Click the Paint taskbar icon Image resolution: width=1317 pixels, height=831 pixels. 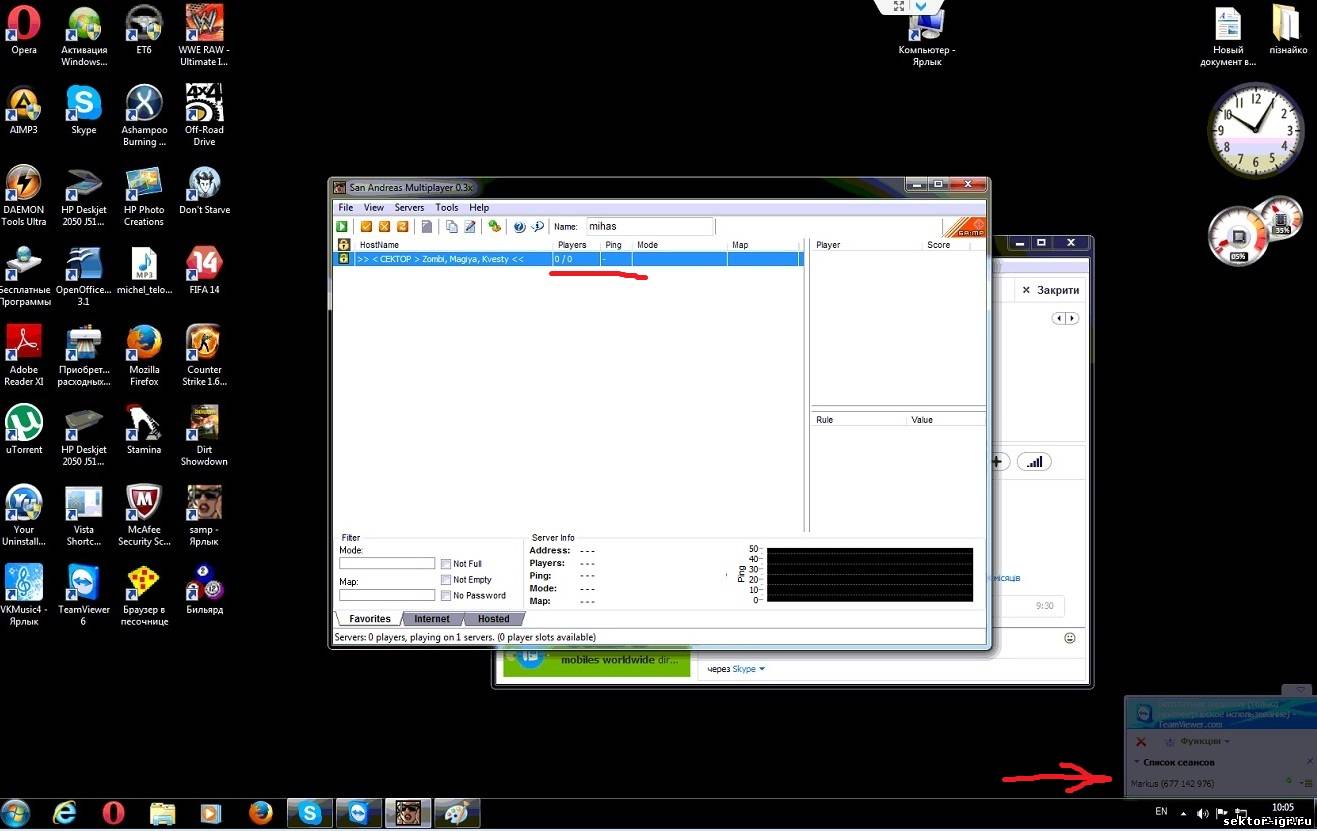(457, 812)
